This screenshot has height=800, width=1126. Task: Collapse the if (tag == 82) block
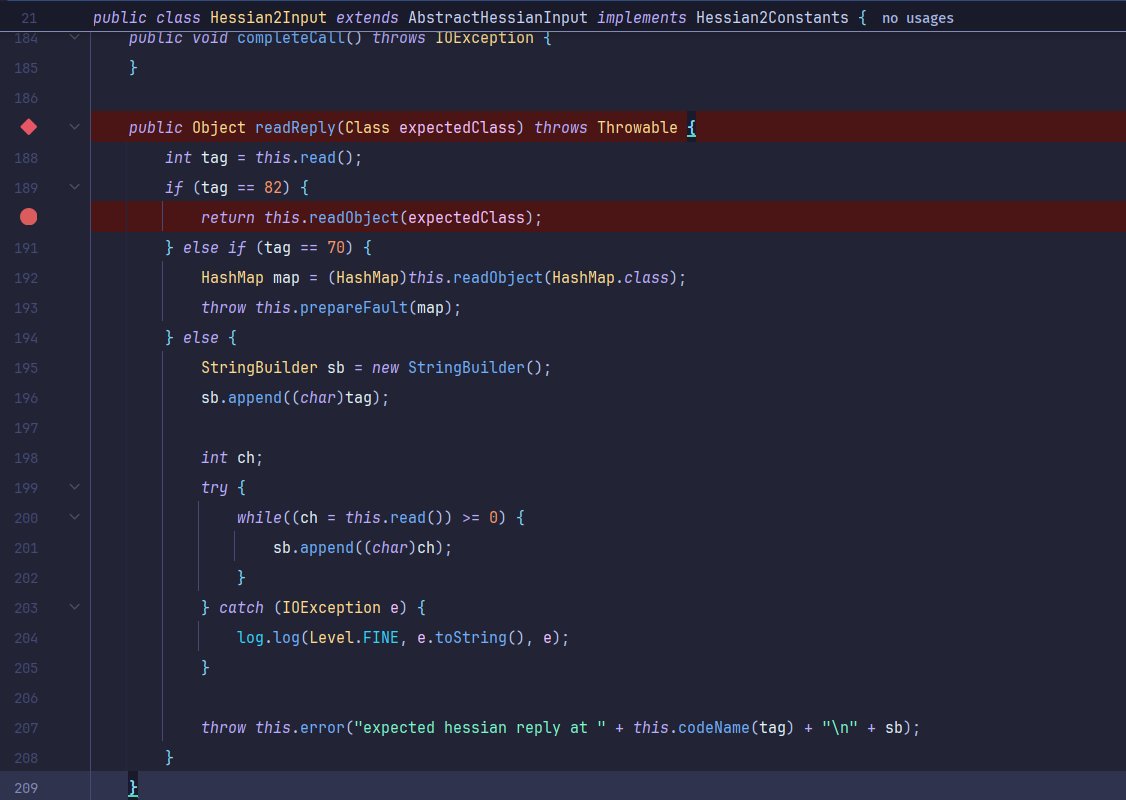pyautogui.click(x=74, y=187)
